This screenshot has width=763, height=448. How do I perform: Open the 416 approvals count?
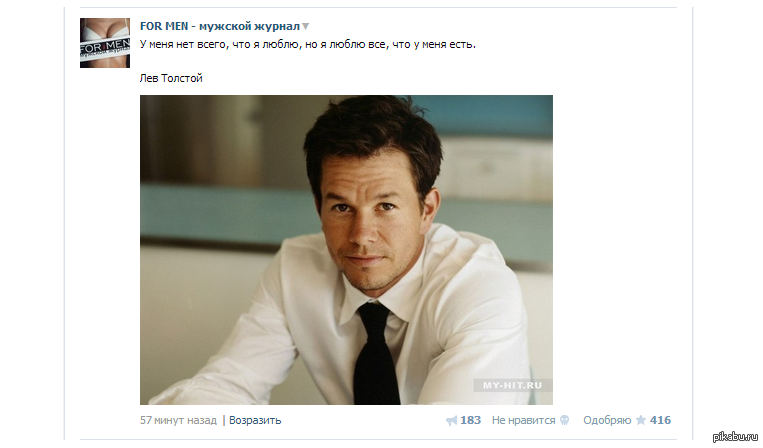point(660,420)
